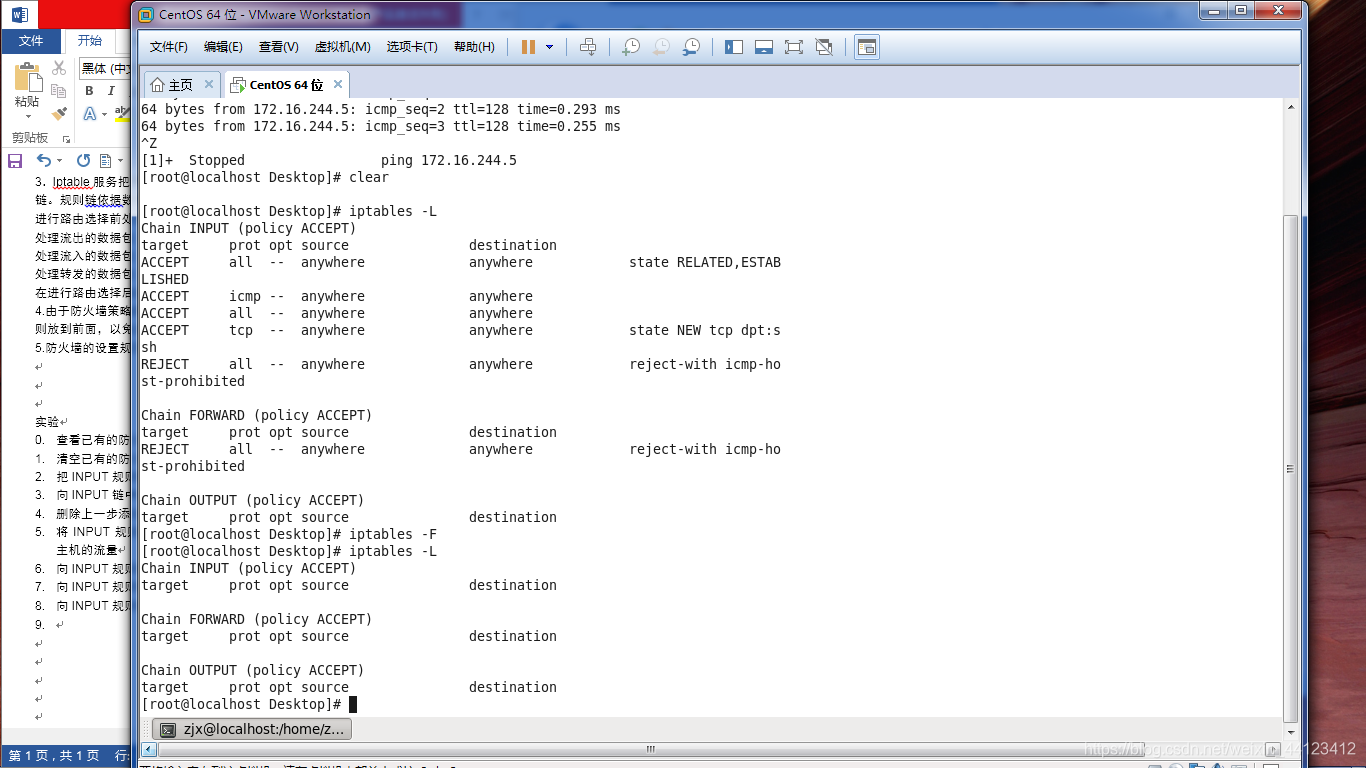Screen dimensions: 1366x768
Task: Click the Word copy icon
Action: pyautogui.click(x=59, y=90)
